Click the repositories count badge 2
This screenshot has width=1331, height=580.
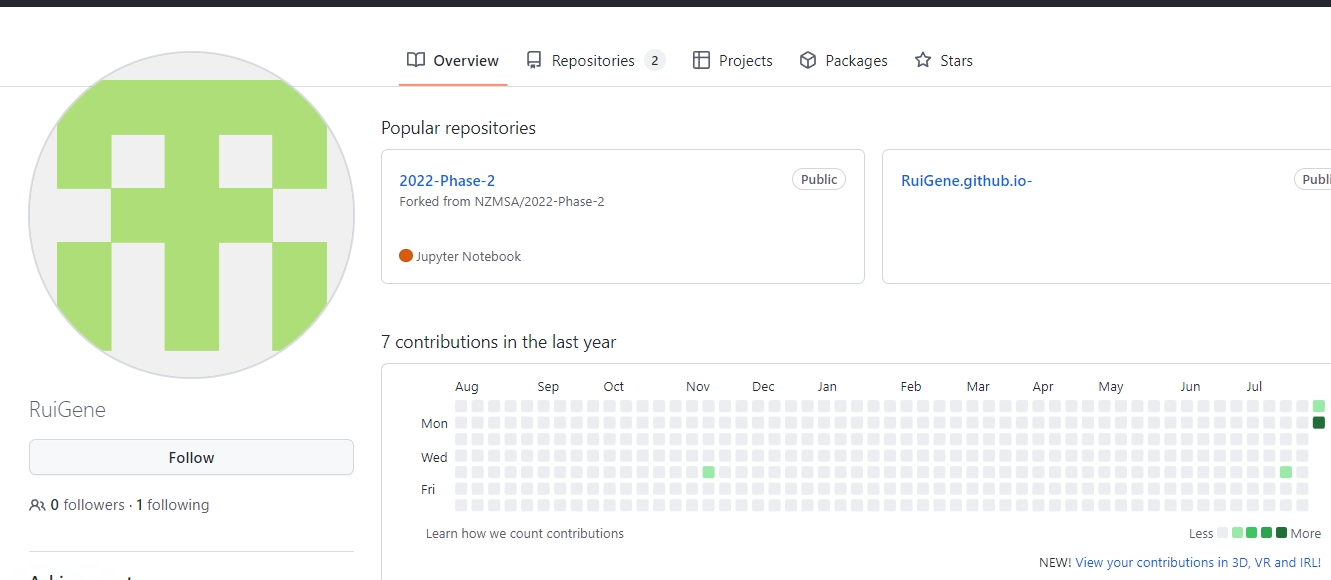(x=654, y=60)
